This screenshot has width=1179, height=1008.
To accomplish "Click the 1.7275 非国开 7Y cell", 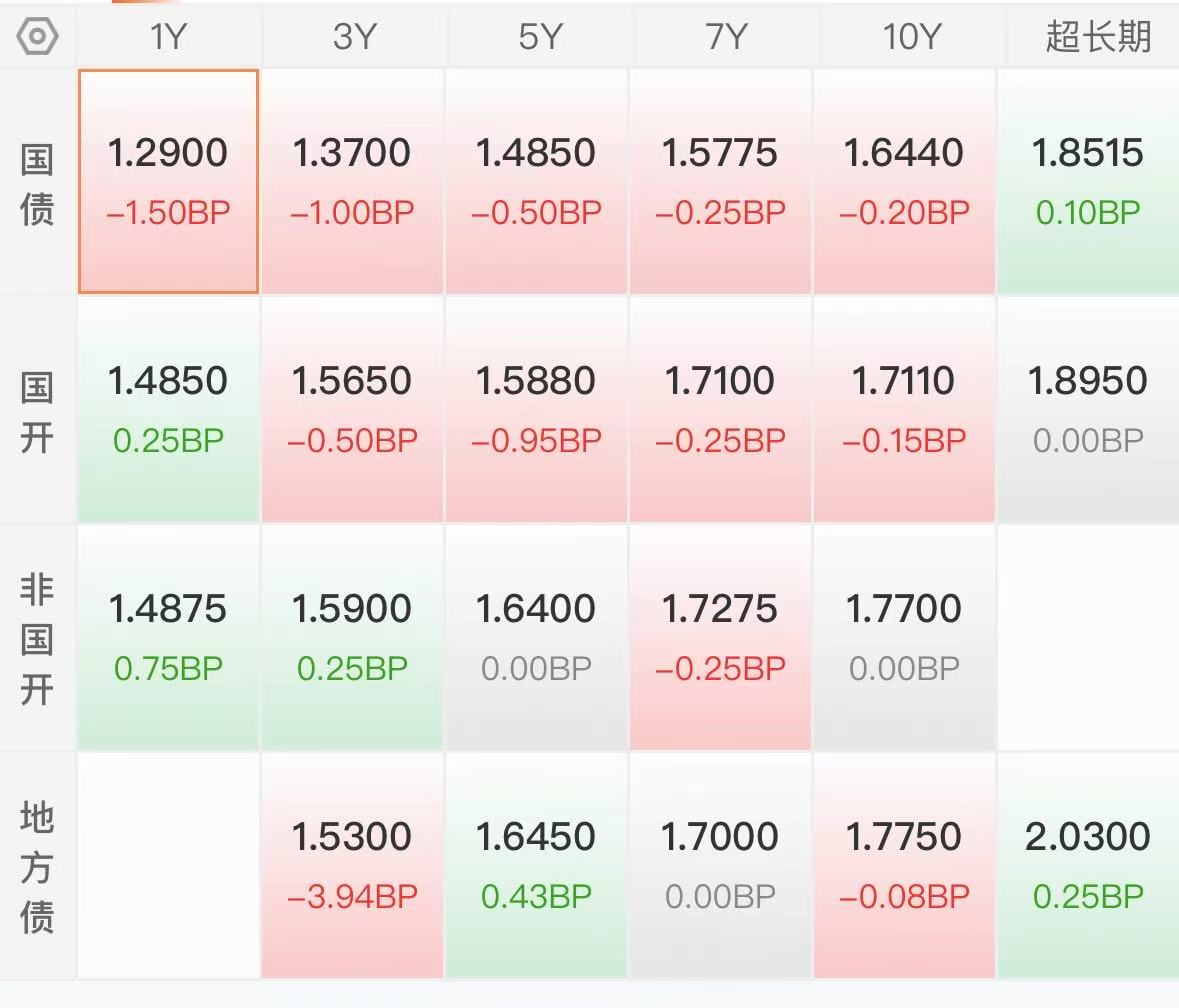I will (720, 637).
